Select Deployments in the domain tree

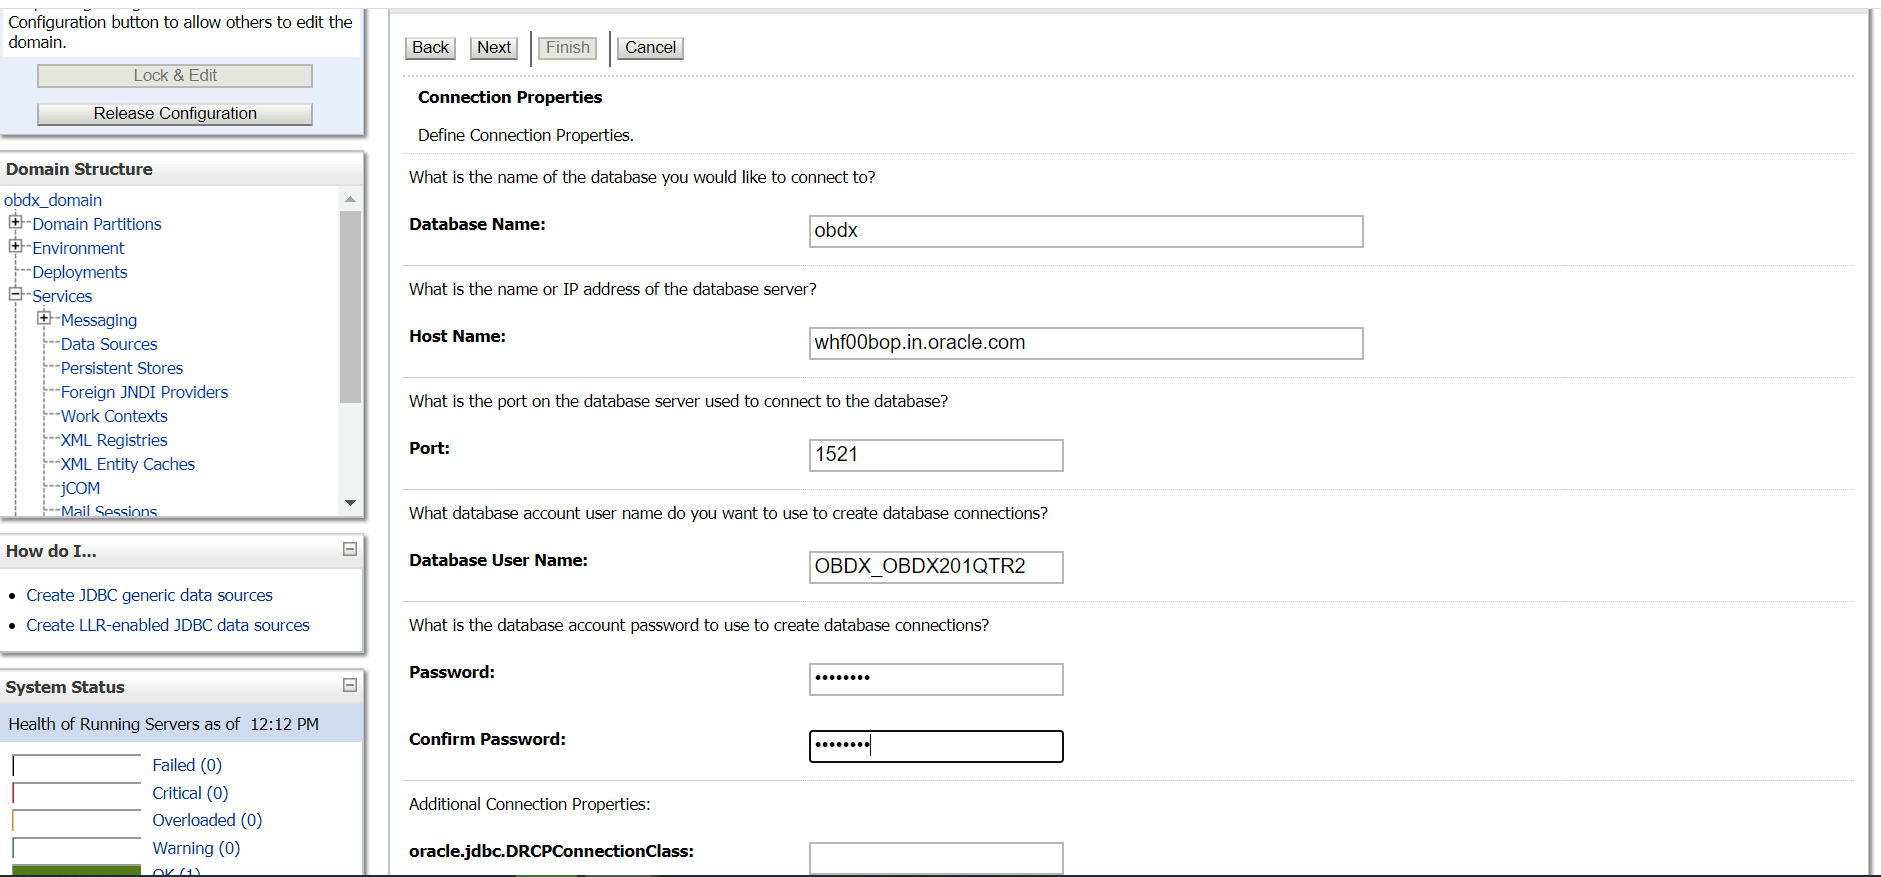point(80,272)
